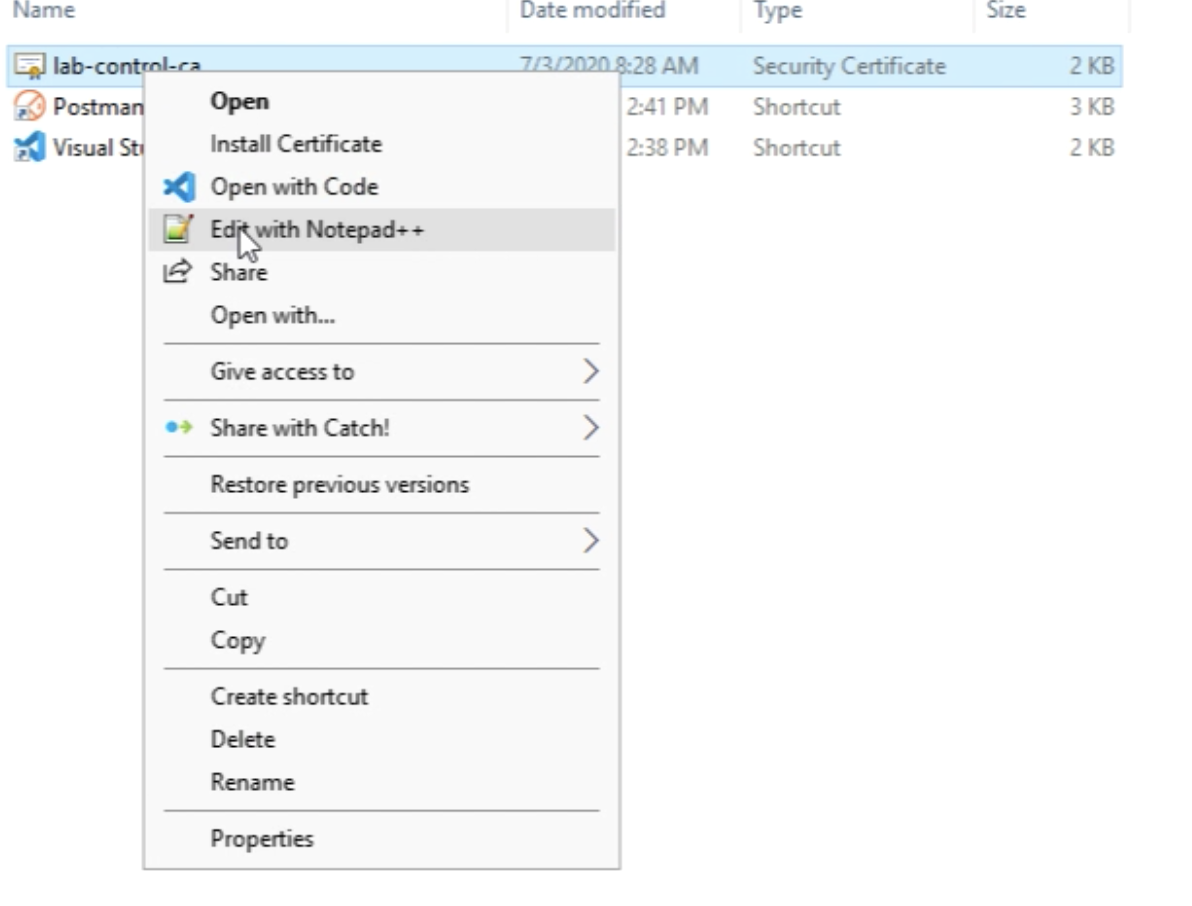Expand the Share with Catch! submenu arrow

[590, 428]
